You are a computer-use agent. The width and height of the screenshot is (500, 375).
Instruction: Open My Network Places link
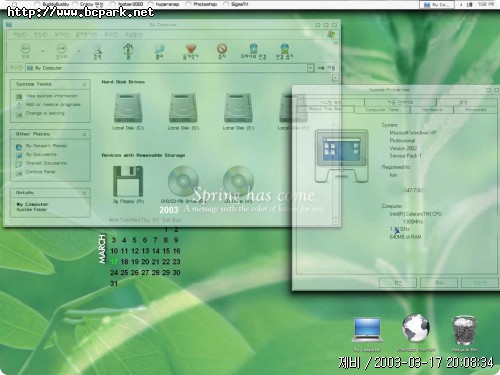coord(46,146)
